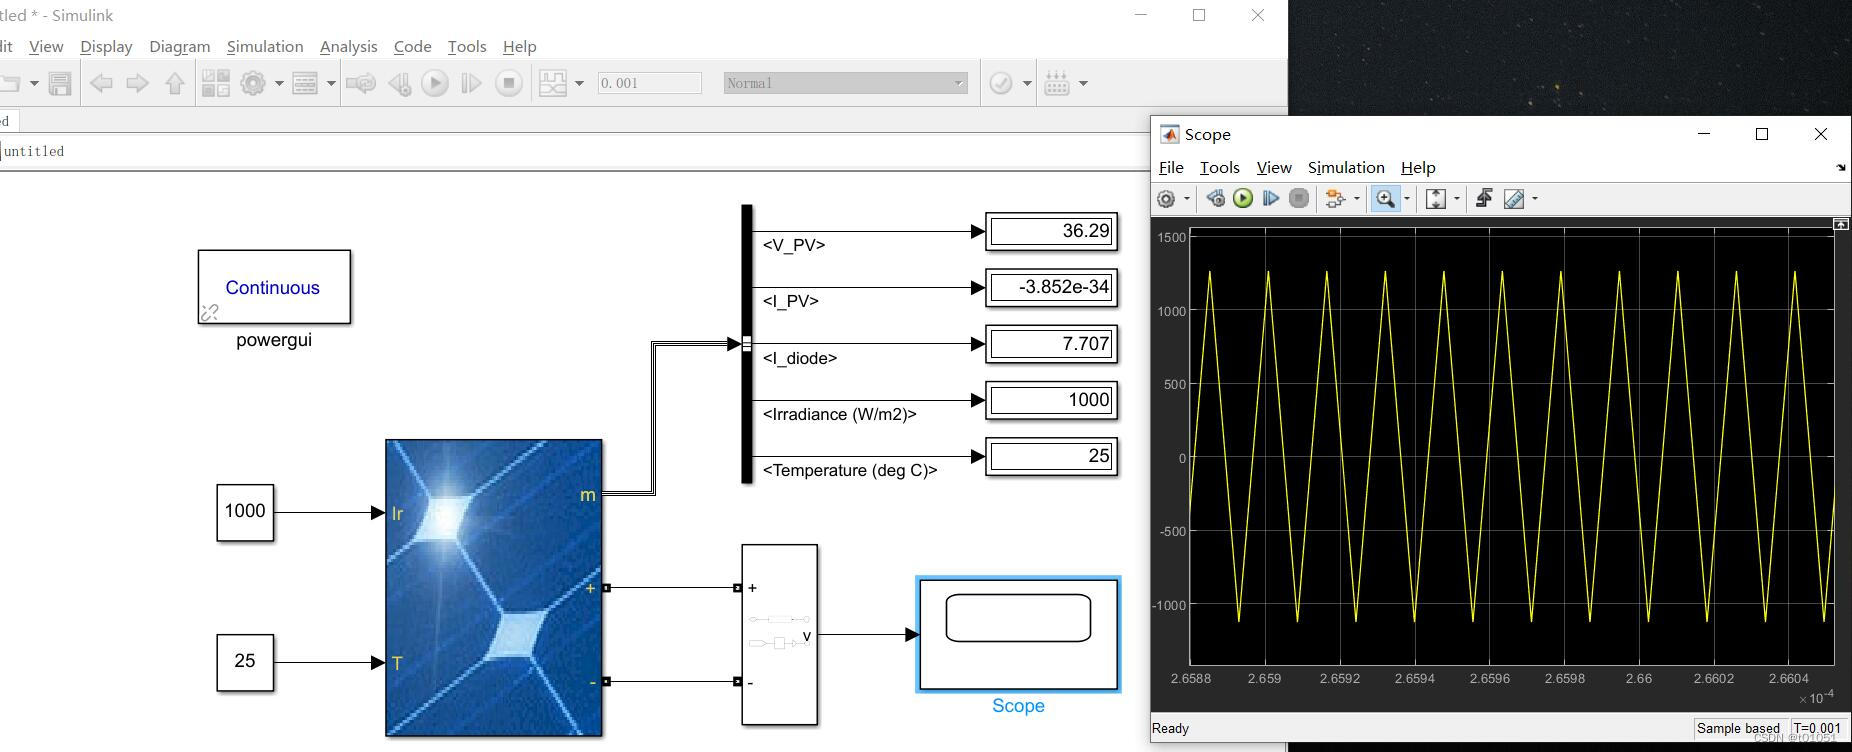Save the Simulink model with the floppy icon

tap(60, 84)
